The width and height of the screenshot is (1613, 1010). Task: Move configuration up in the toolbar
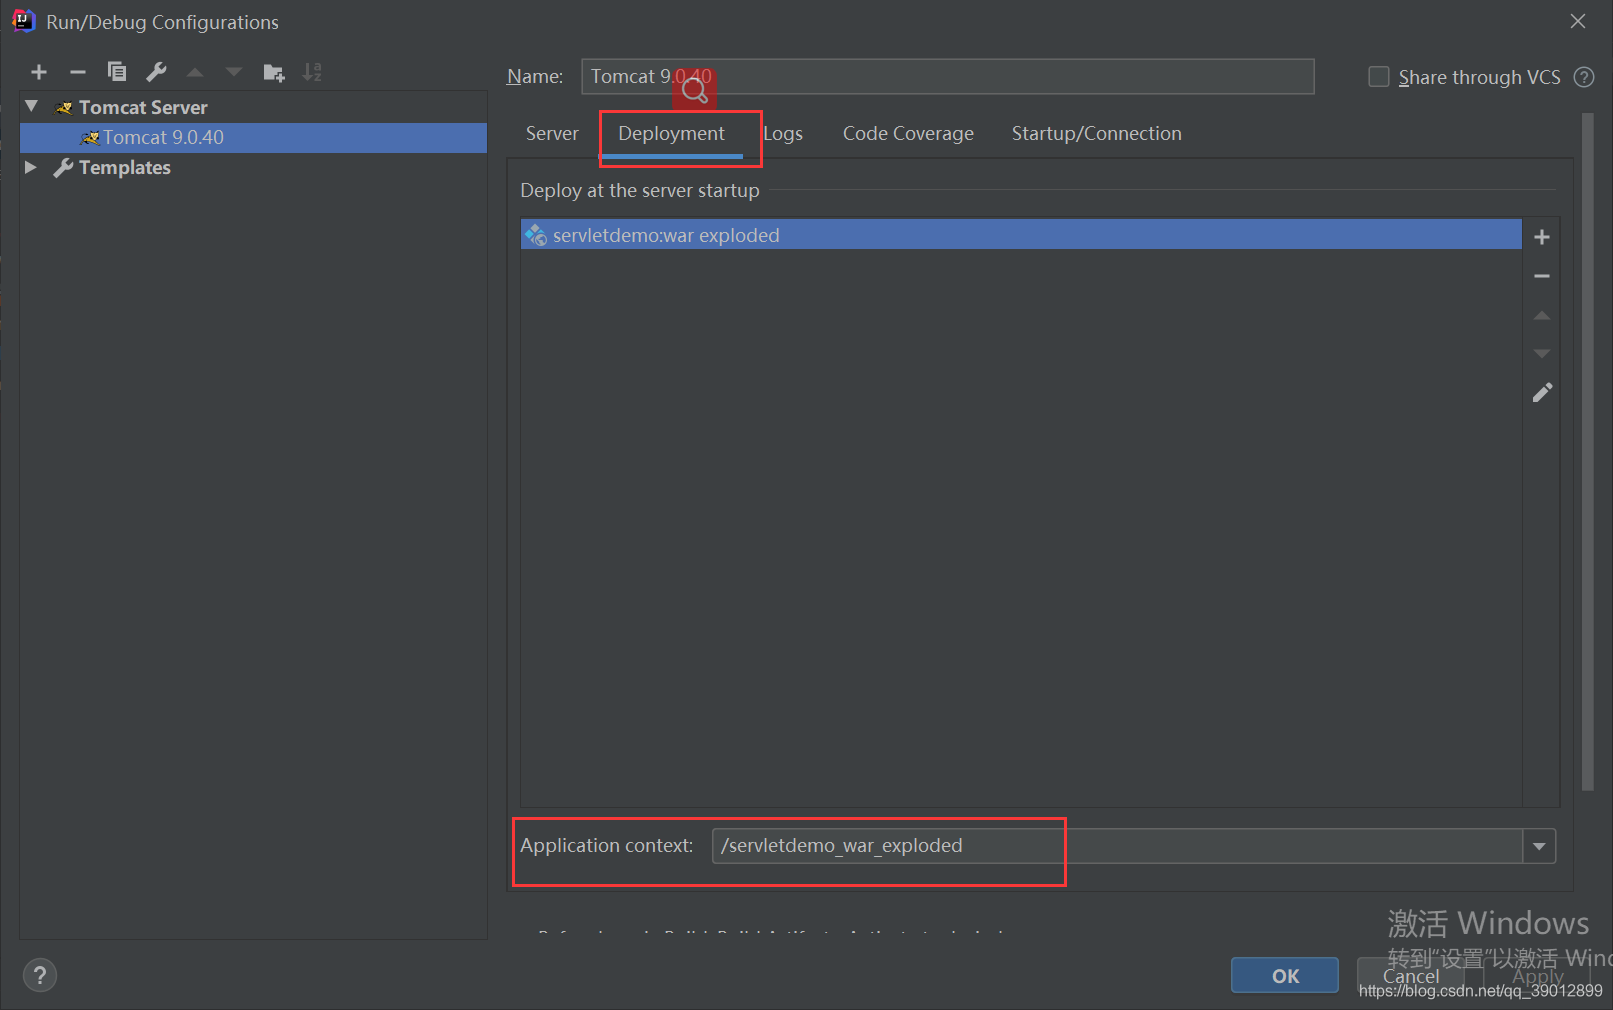click(x=195, y=72)
